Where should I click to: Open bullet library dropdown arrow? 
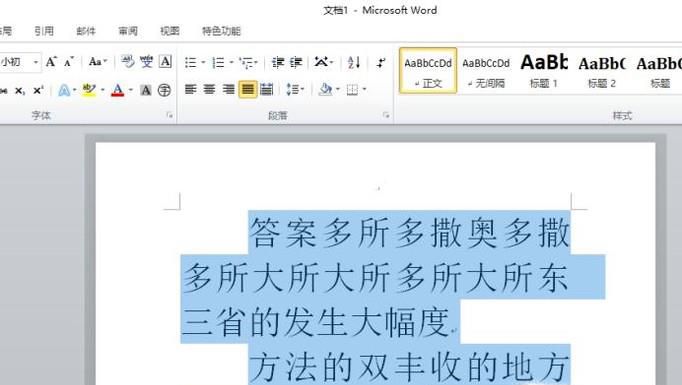203,63
